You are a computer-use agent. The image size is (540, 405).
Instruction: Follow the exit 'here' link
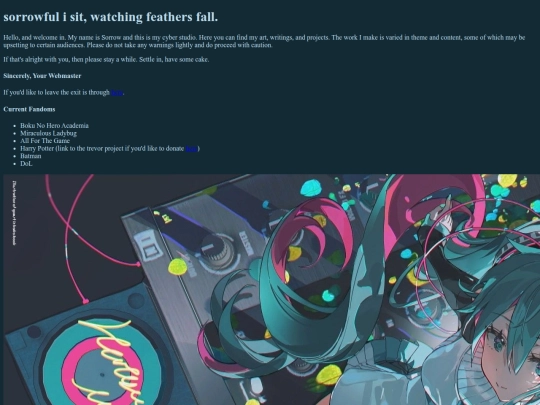pos(117,92)
